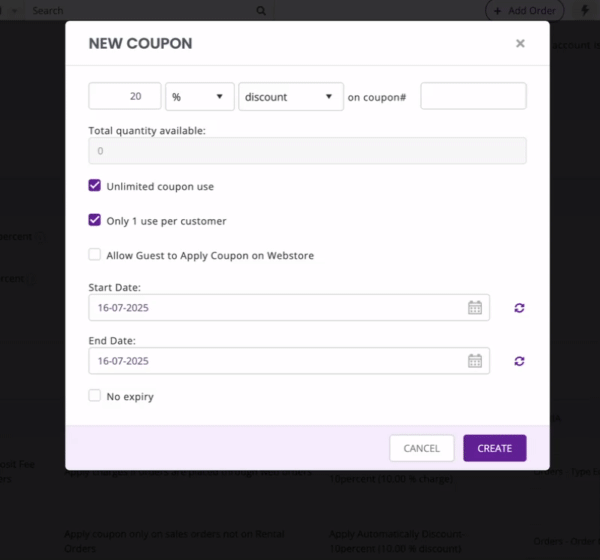Open the % unit dropdown
The width and height of the screenshot is (600, 560).
point(200,96)
